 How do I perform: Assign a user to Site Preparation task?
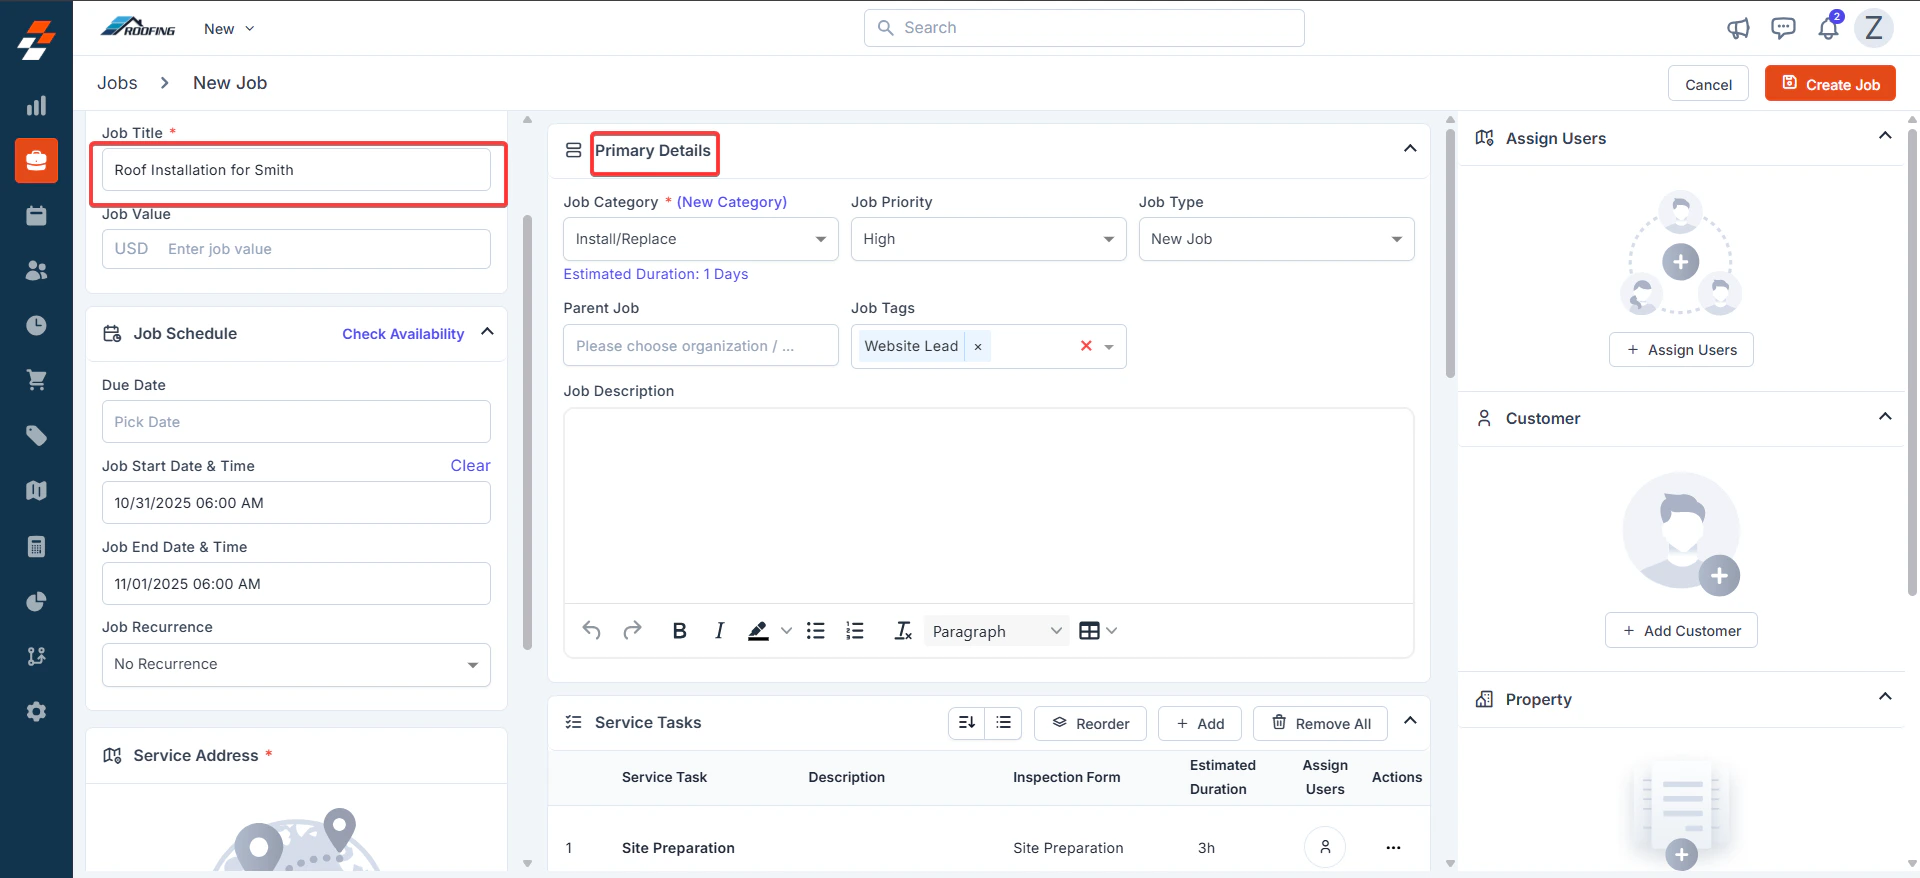click(x=1325, y=847)
